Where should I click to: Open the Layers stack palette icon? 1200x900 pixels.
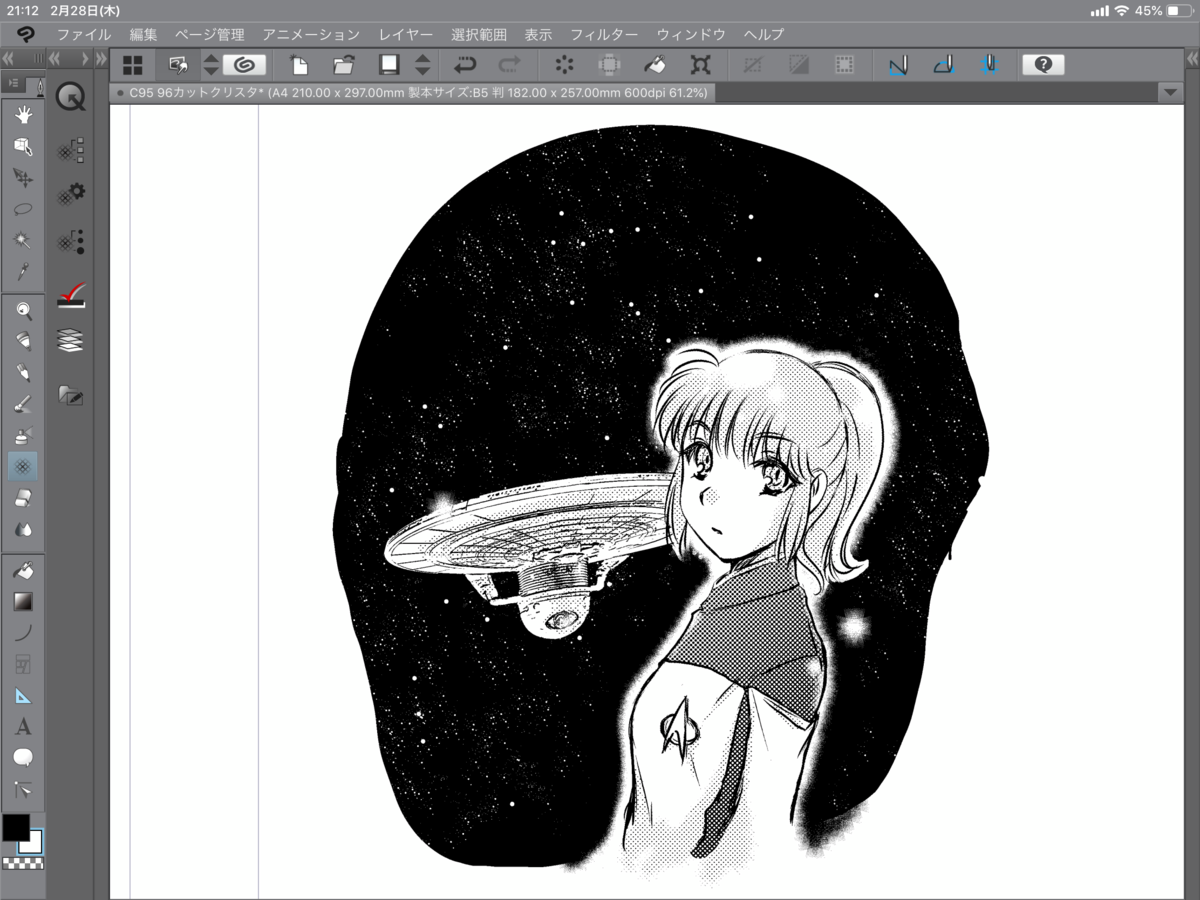click(x=71, y=341)
